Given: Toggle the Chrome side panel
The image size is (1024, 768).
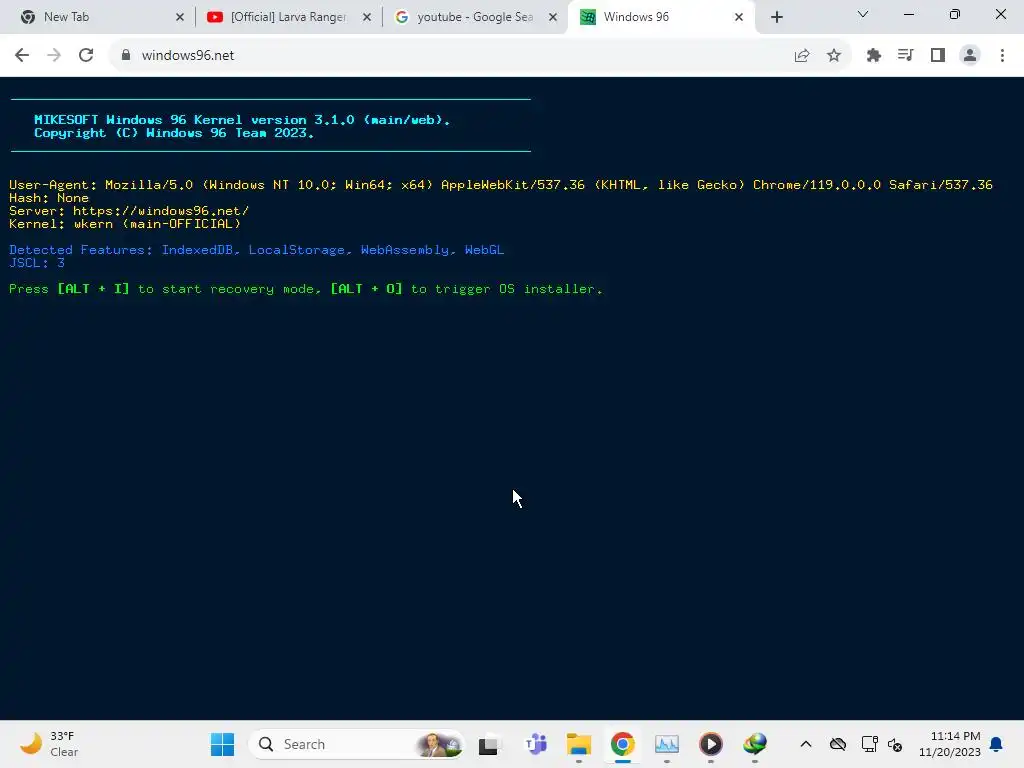Looking at the screenshot, I should tap(938, 56).
